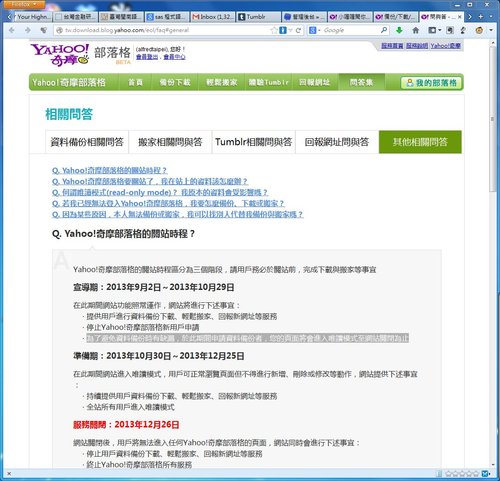The width and height of the screenshot is (500, 481).
Task: Click the red 服務關閉：2013年12月26日 text
Action: click(x=126, y=425)
